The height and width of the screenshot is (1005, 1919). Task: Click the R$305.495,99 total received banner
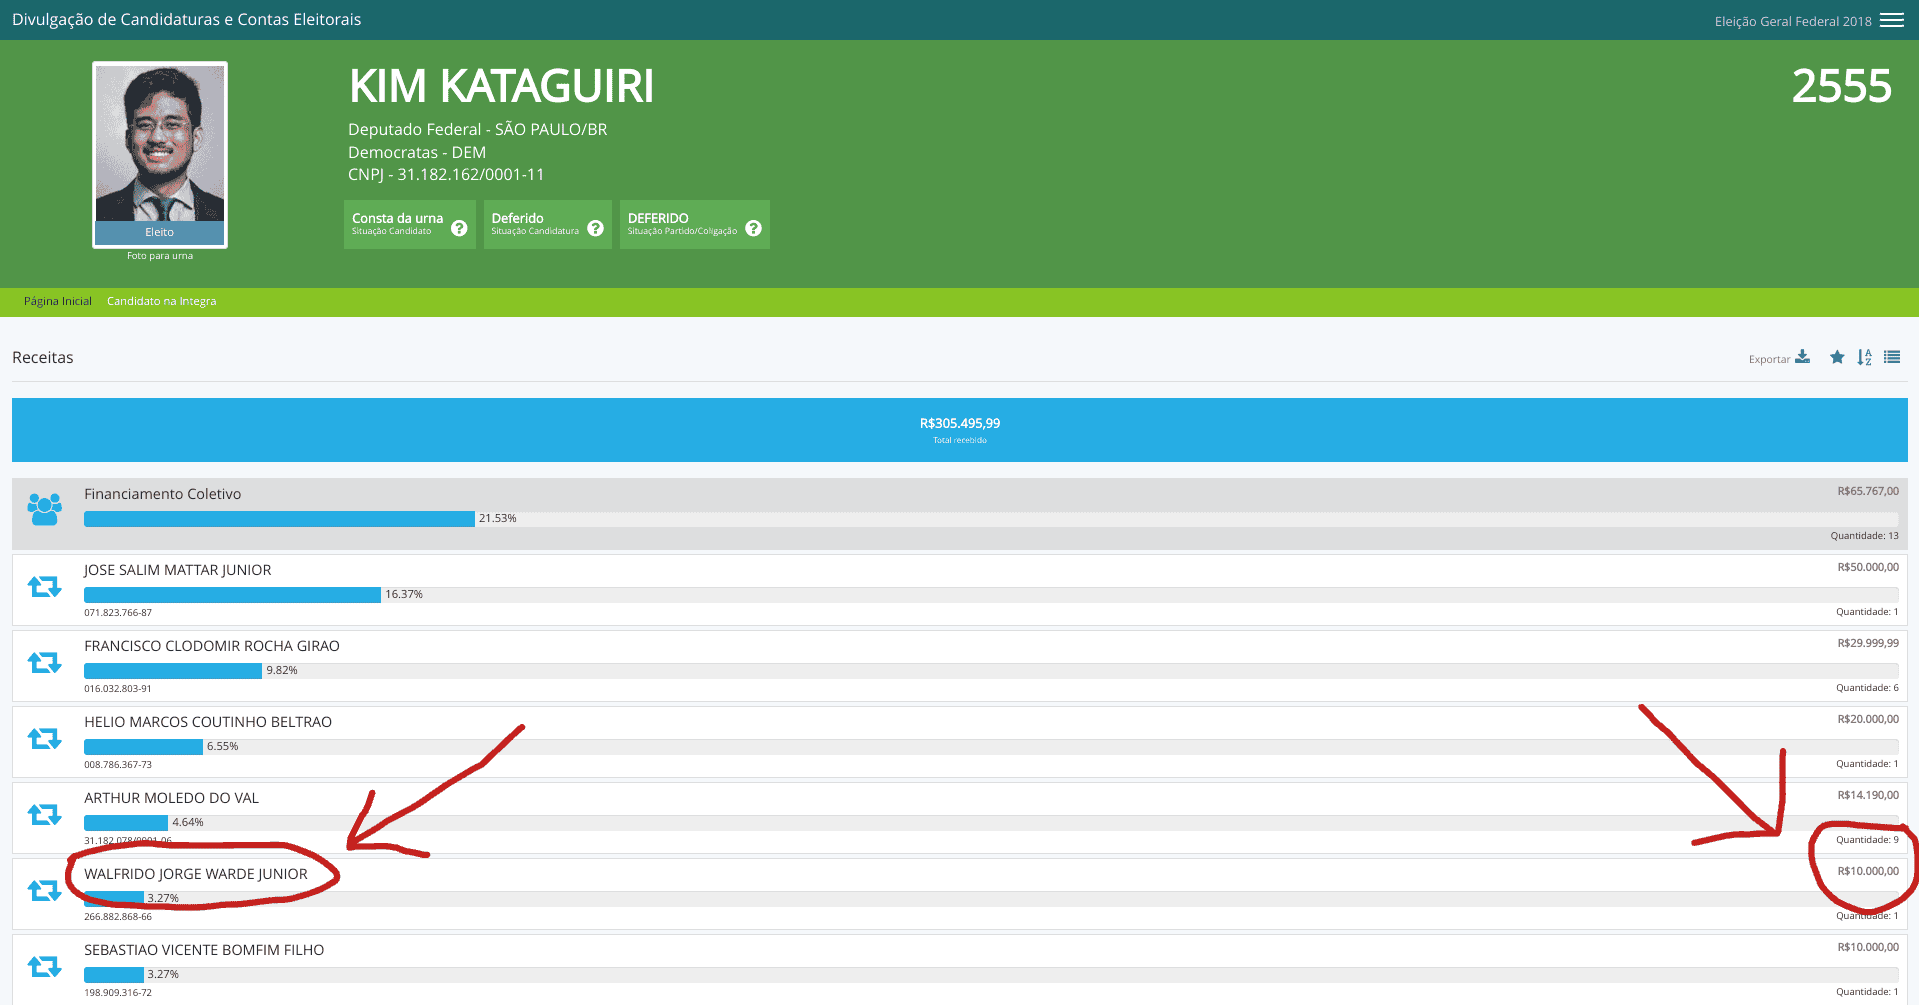[x=959, y=430]
